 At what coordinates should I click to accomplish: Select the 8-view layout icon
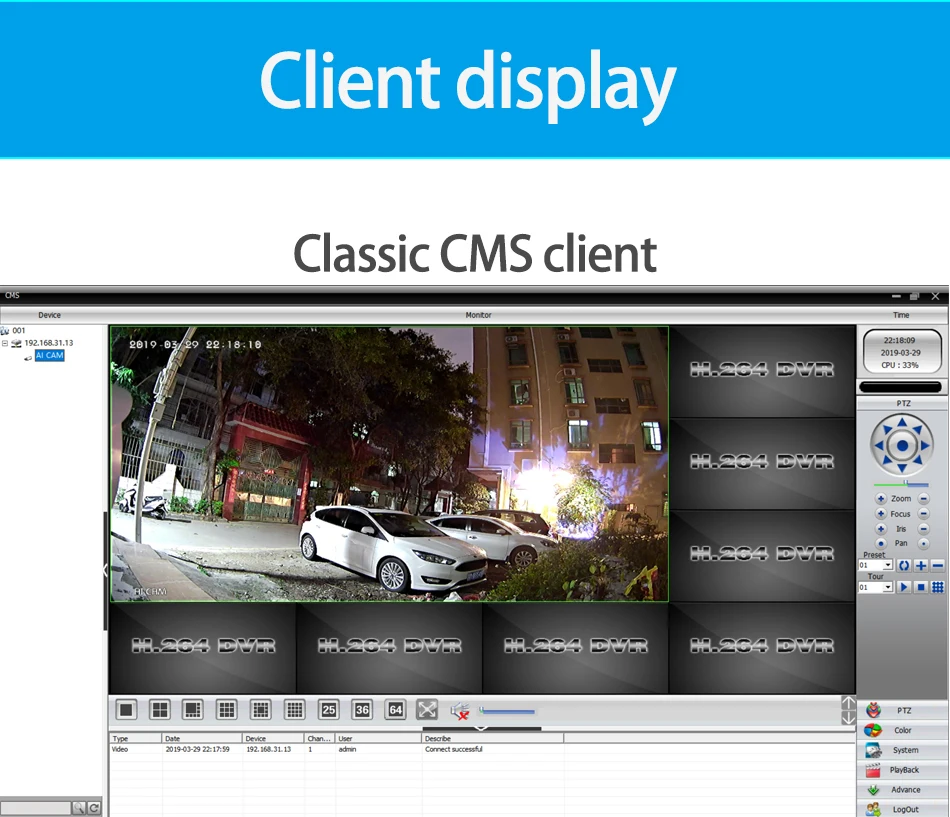coord(193,709)
